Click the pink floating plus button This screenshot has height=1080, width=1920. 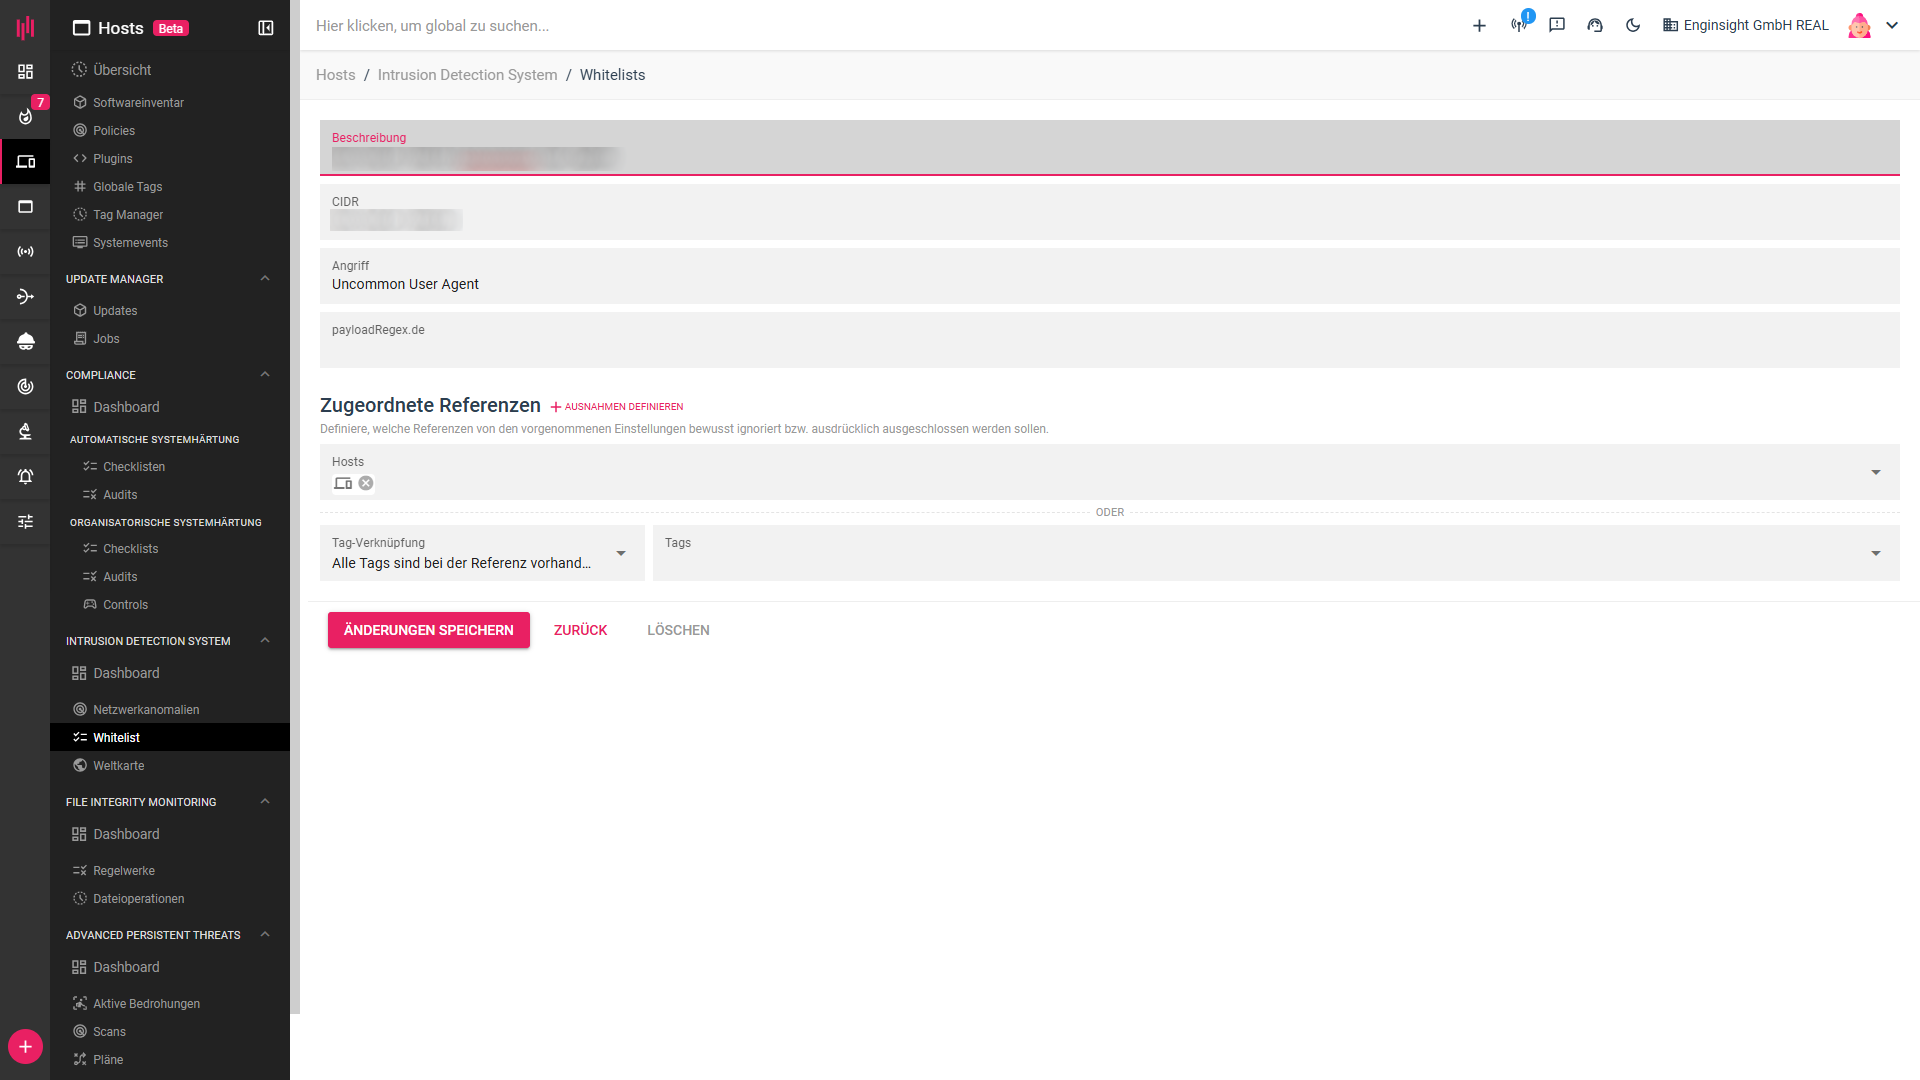(x=25, y=1047)
